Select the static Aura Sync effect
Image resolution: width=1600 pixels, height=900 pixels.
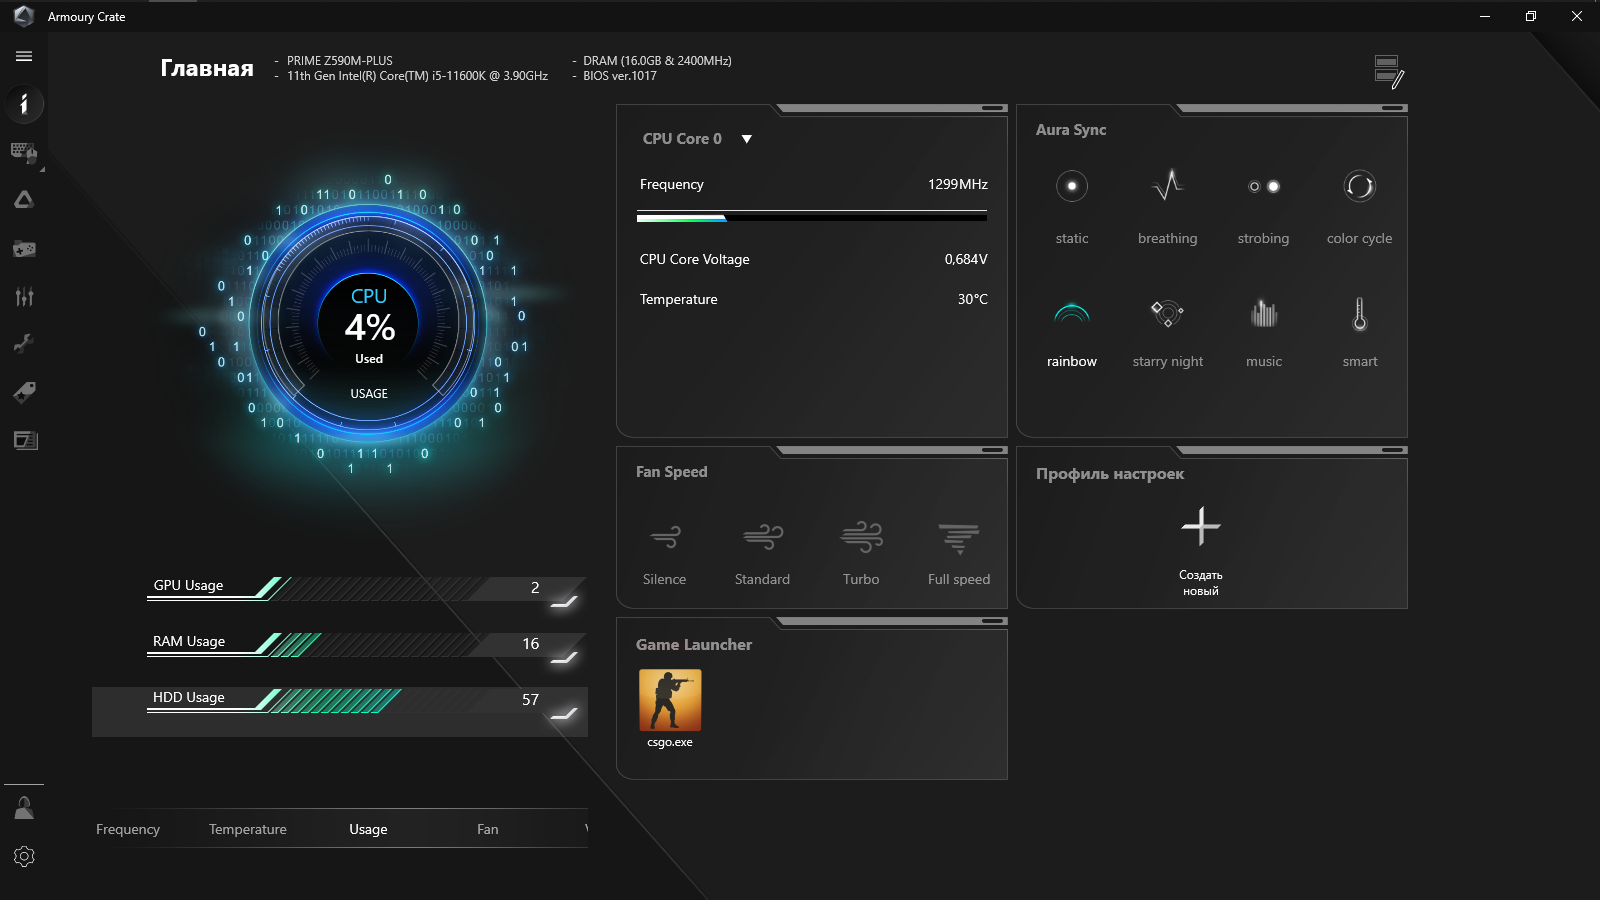click(x=1071, y=206)
